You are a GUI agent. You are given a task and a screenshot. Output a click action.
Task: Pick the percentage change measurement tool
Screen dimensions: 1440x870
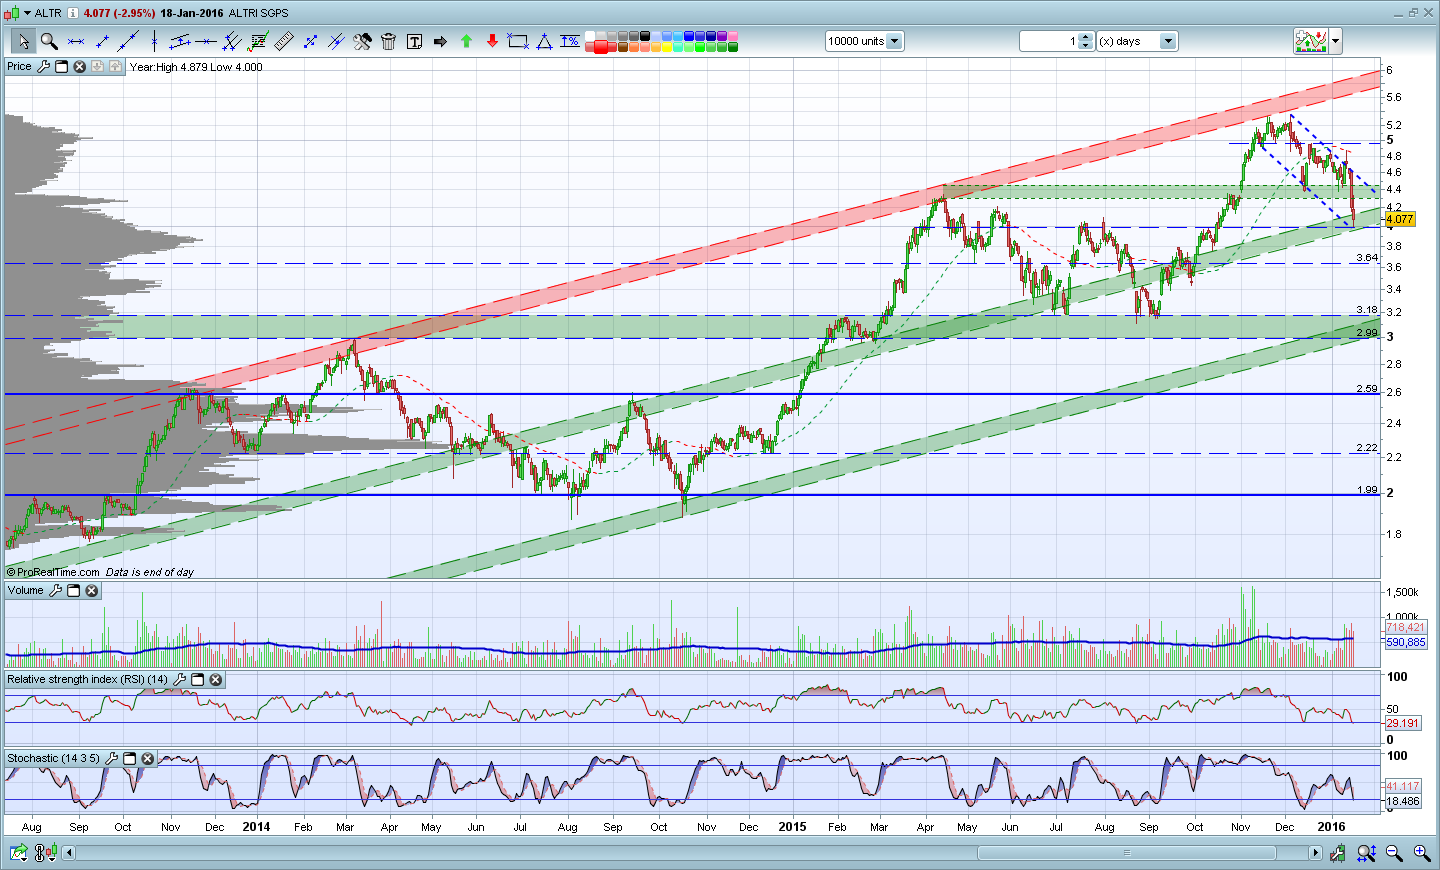pyautogui.click(x=570, y=41)
